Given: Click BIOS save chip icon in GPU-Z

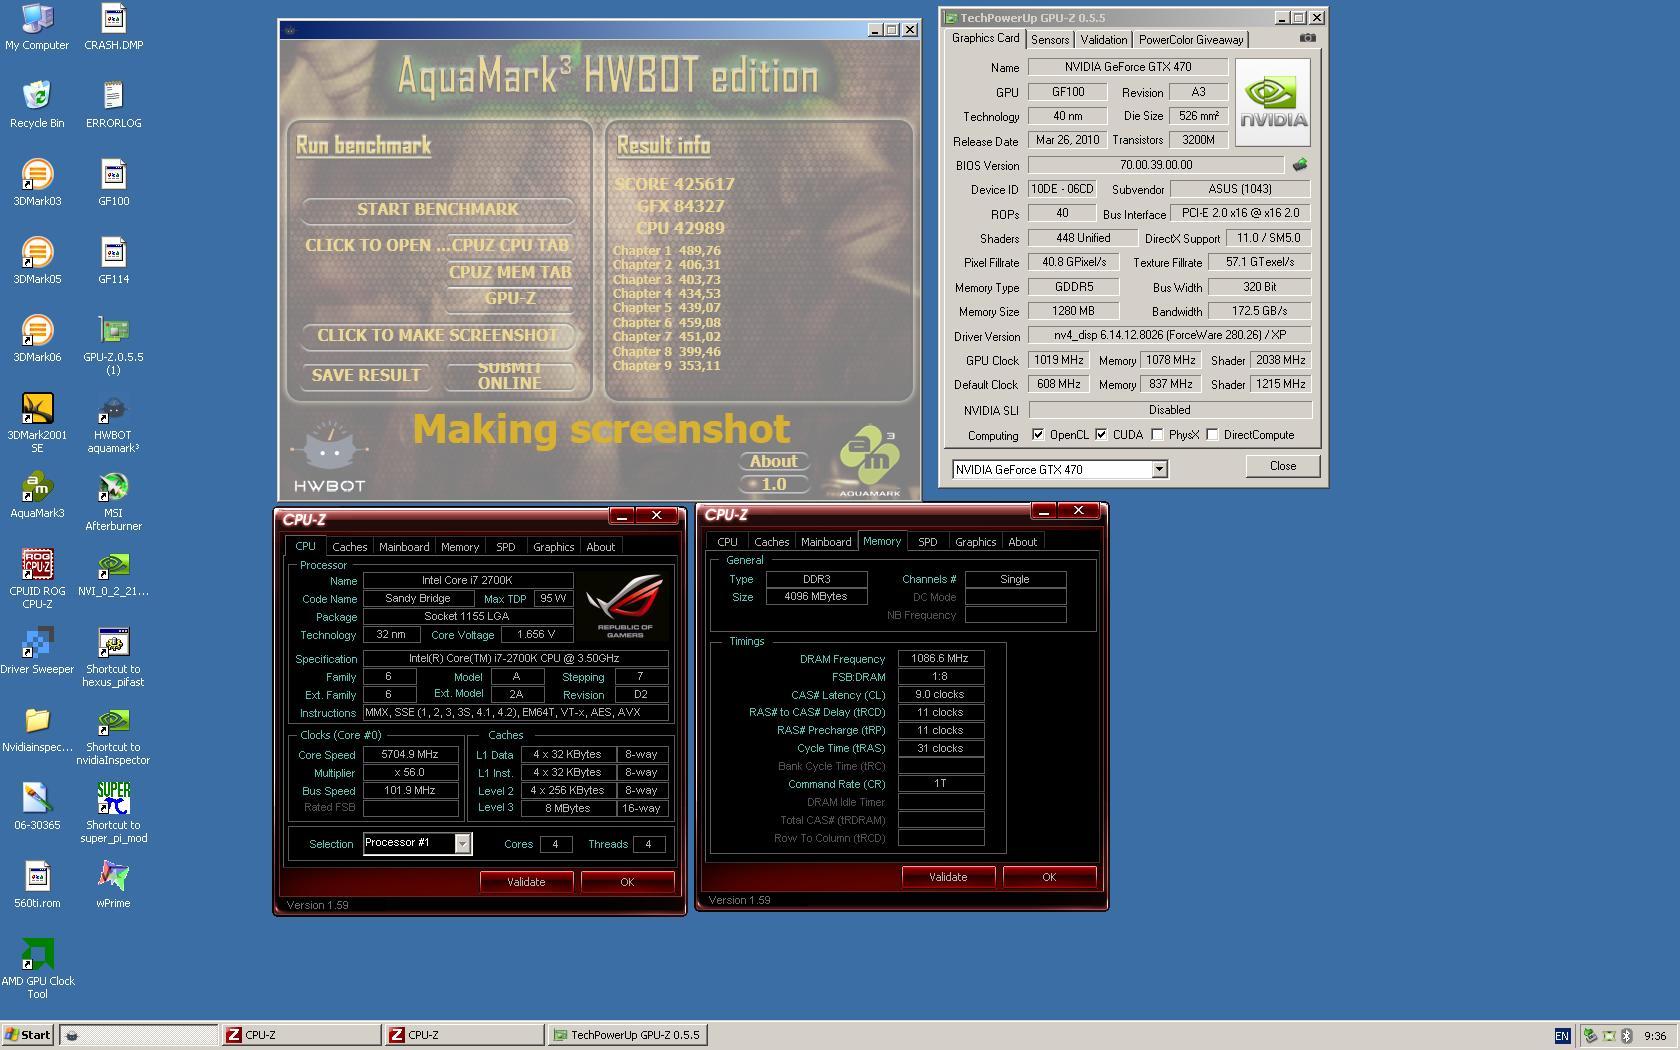Looking at the screenshot, I should 1299,165.
